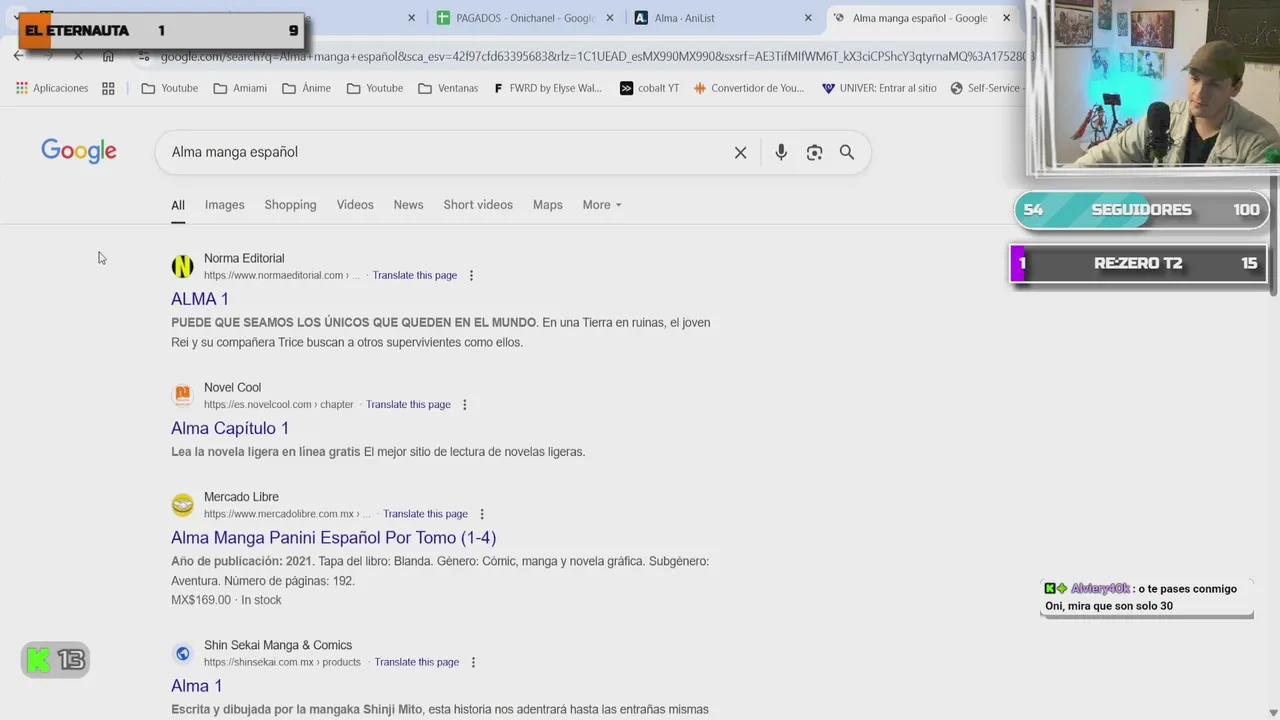The height and width of the screenshot is (720, 1280).
Task: Translate the Shin Sekai page
Action: tap(417, 662)
